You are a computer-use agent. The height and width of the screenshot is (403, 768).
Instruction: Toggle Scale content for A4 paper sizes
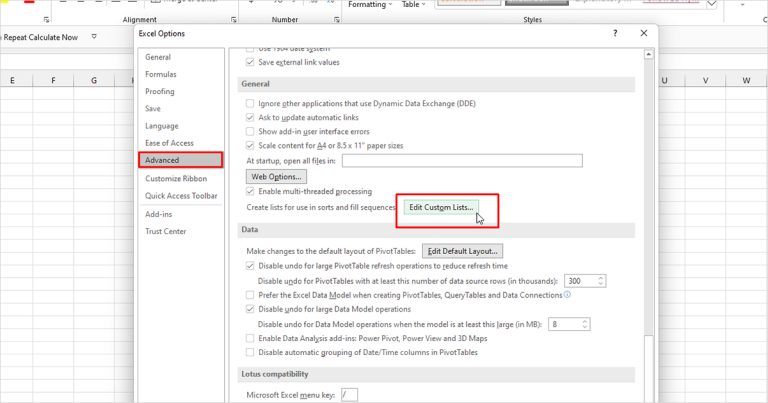click(x=250, y=145)
